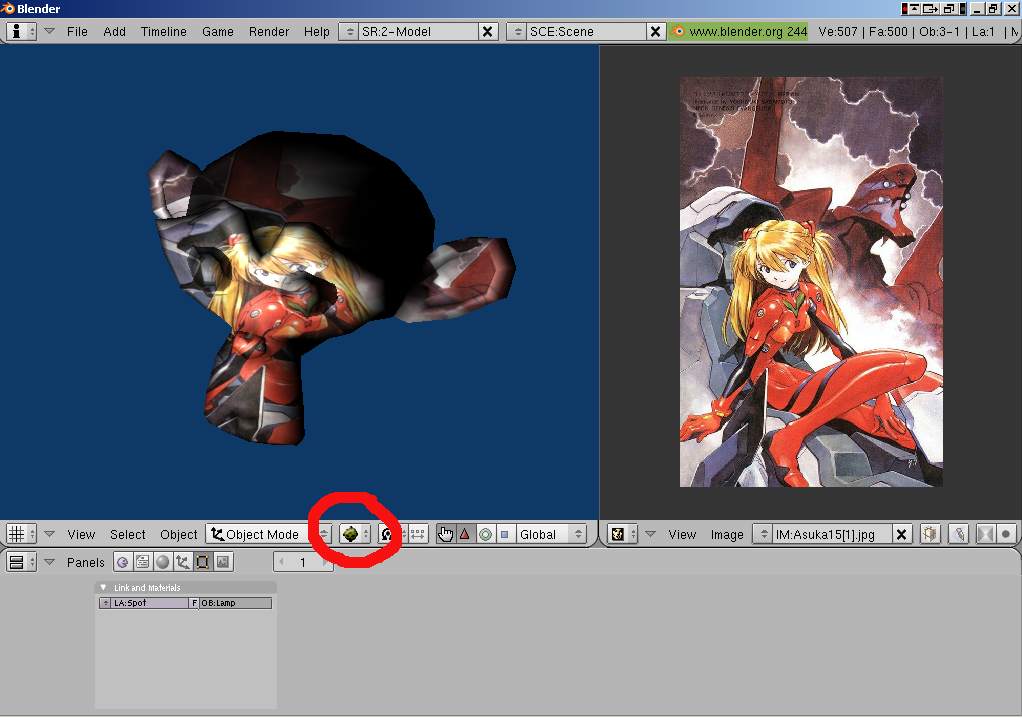Open the Panels menu
The image size is (1022, 718).
(85, 562)
